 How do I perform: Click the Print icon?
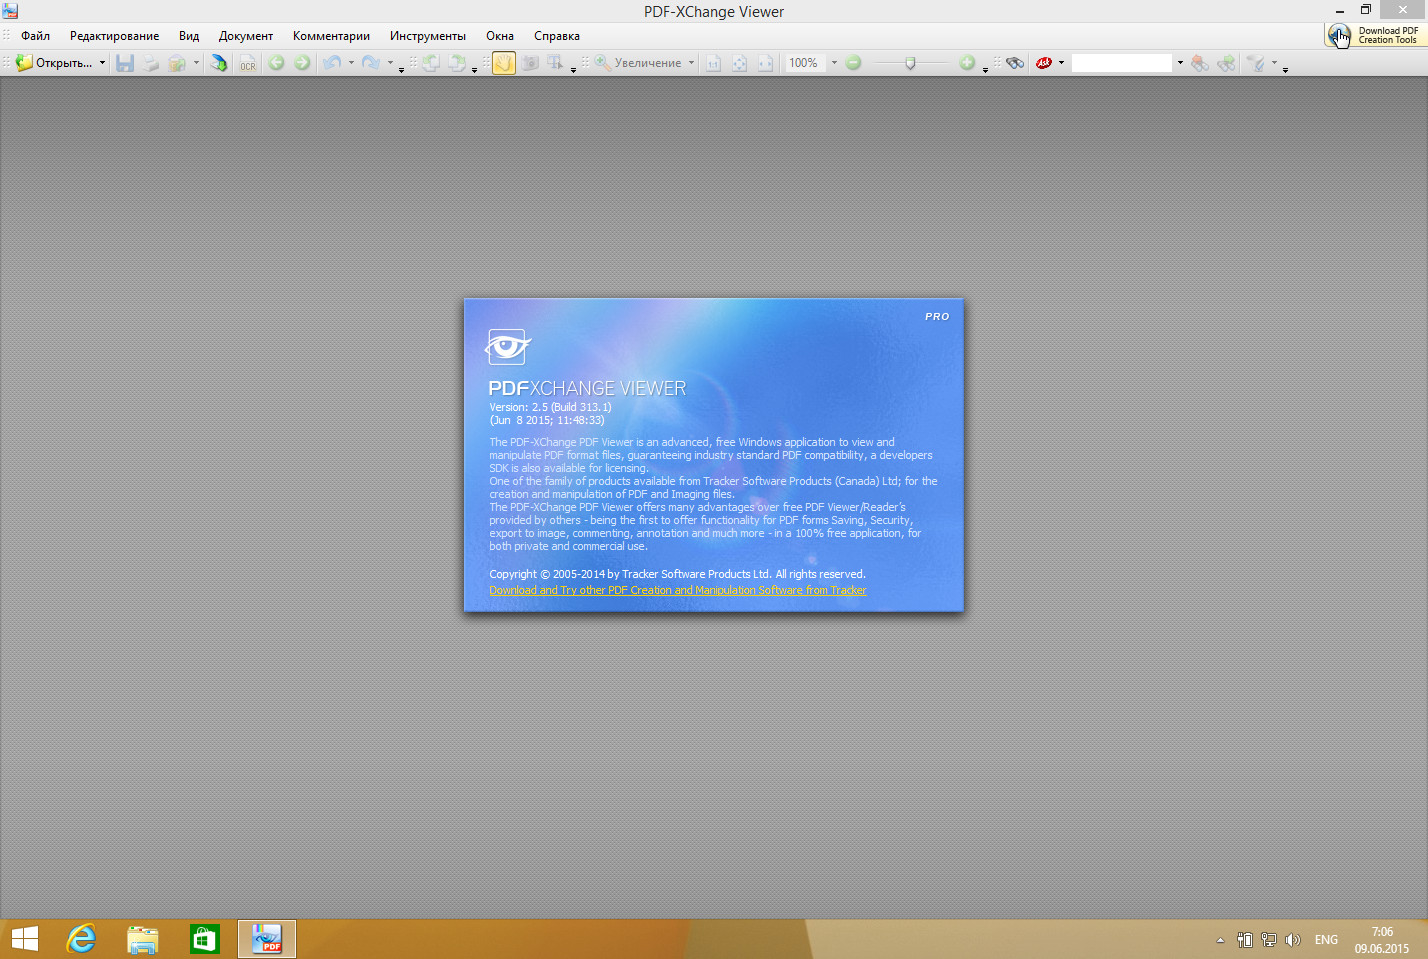[x=150, y=63]
